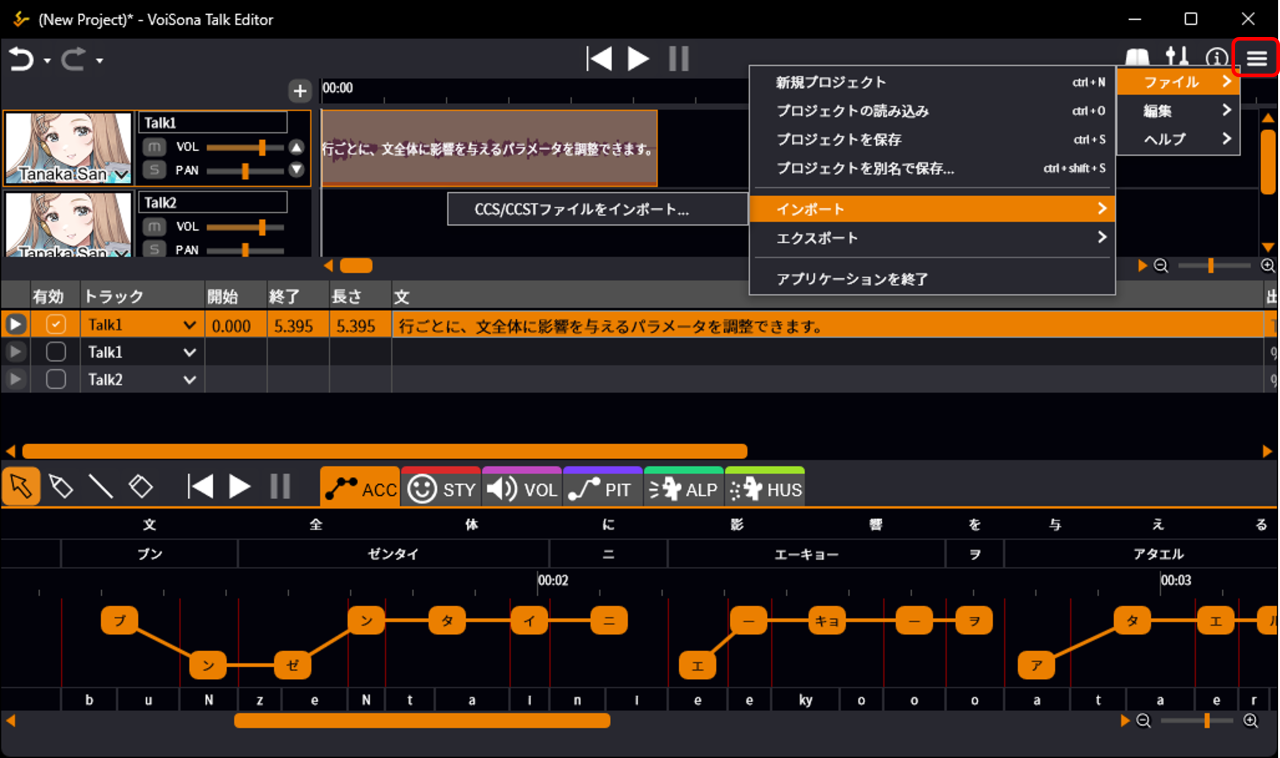Open the mixer sliders icon
1280x758 pixels.
tap(1178, 59)
